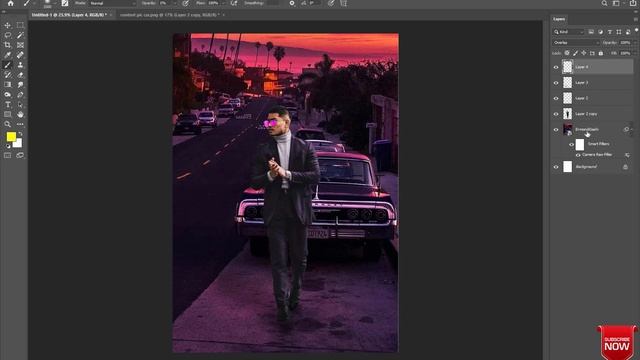The height and width of the screenshot is (360, 640).
Task: Select the Gradient tool
Action: [7, 84]
